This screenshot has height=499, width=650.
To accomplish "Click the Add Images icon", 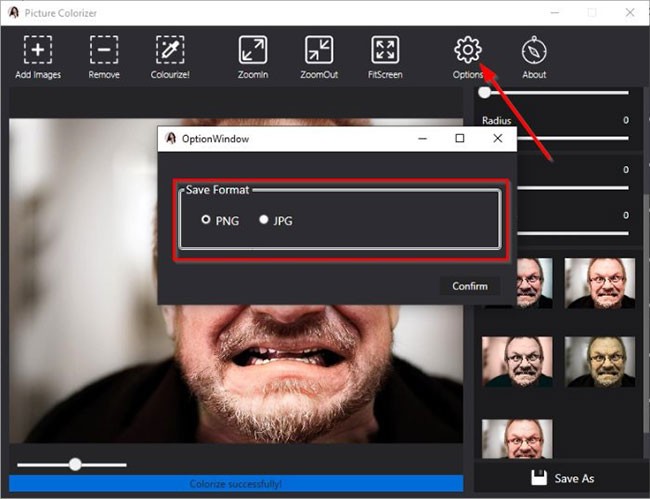I will click(x=38, y=50).
